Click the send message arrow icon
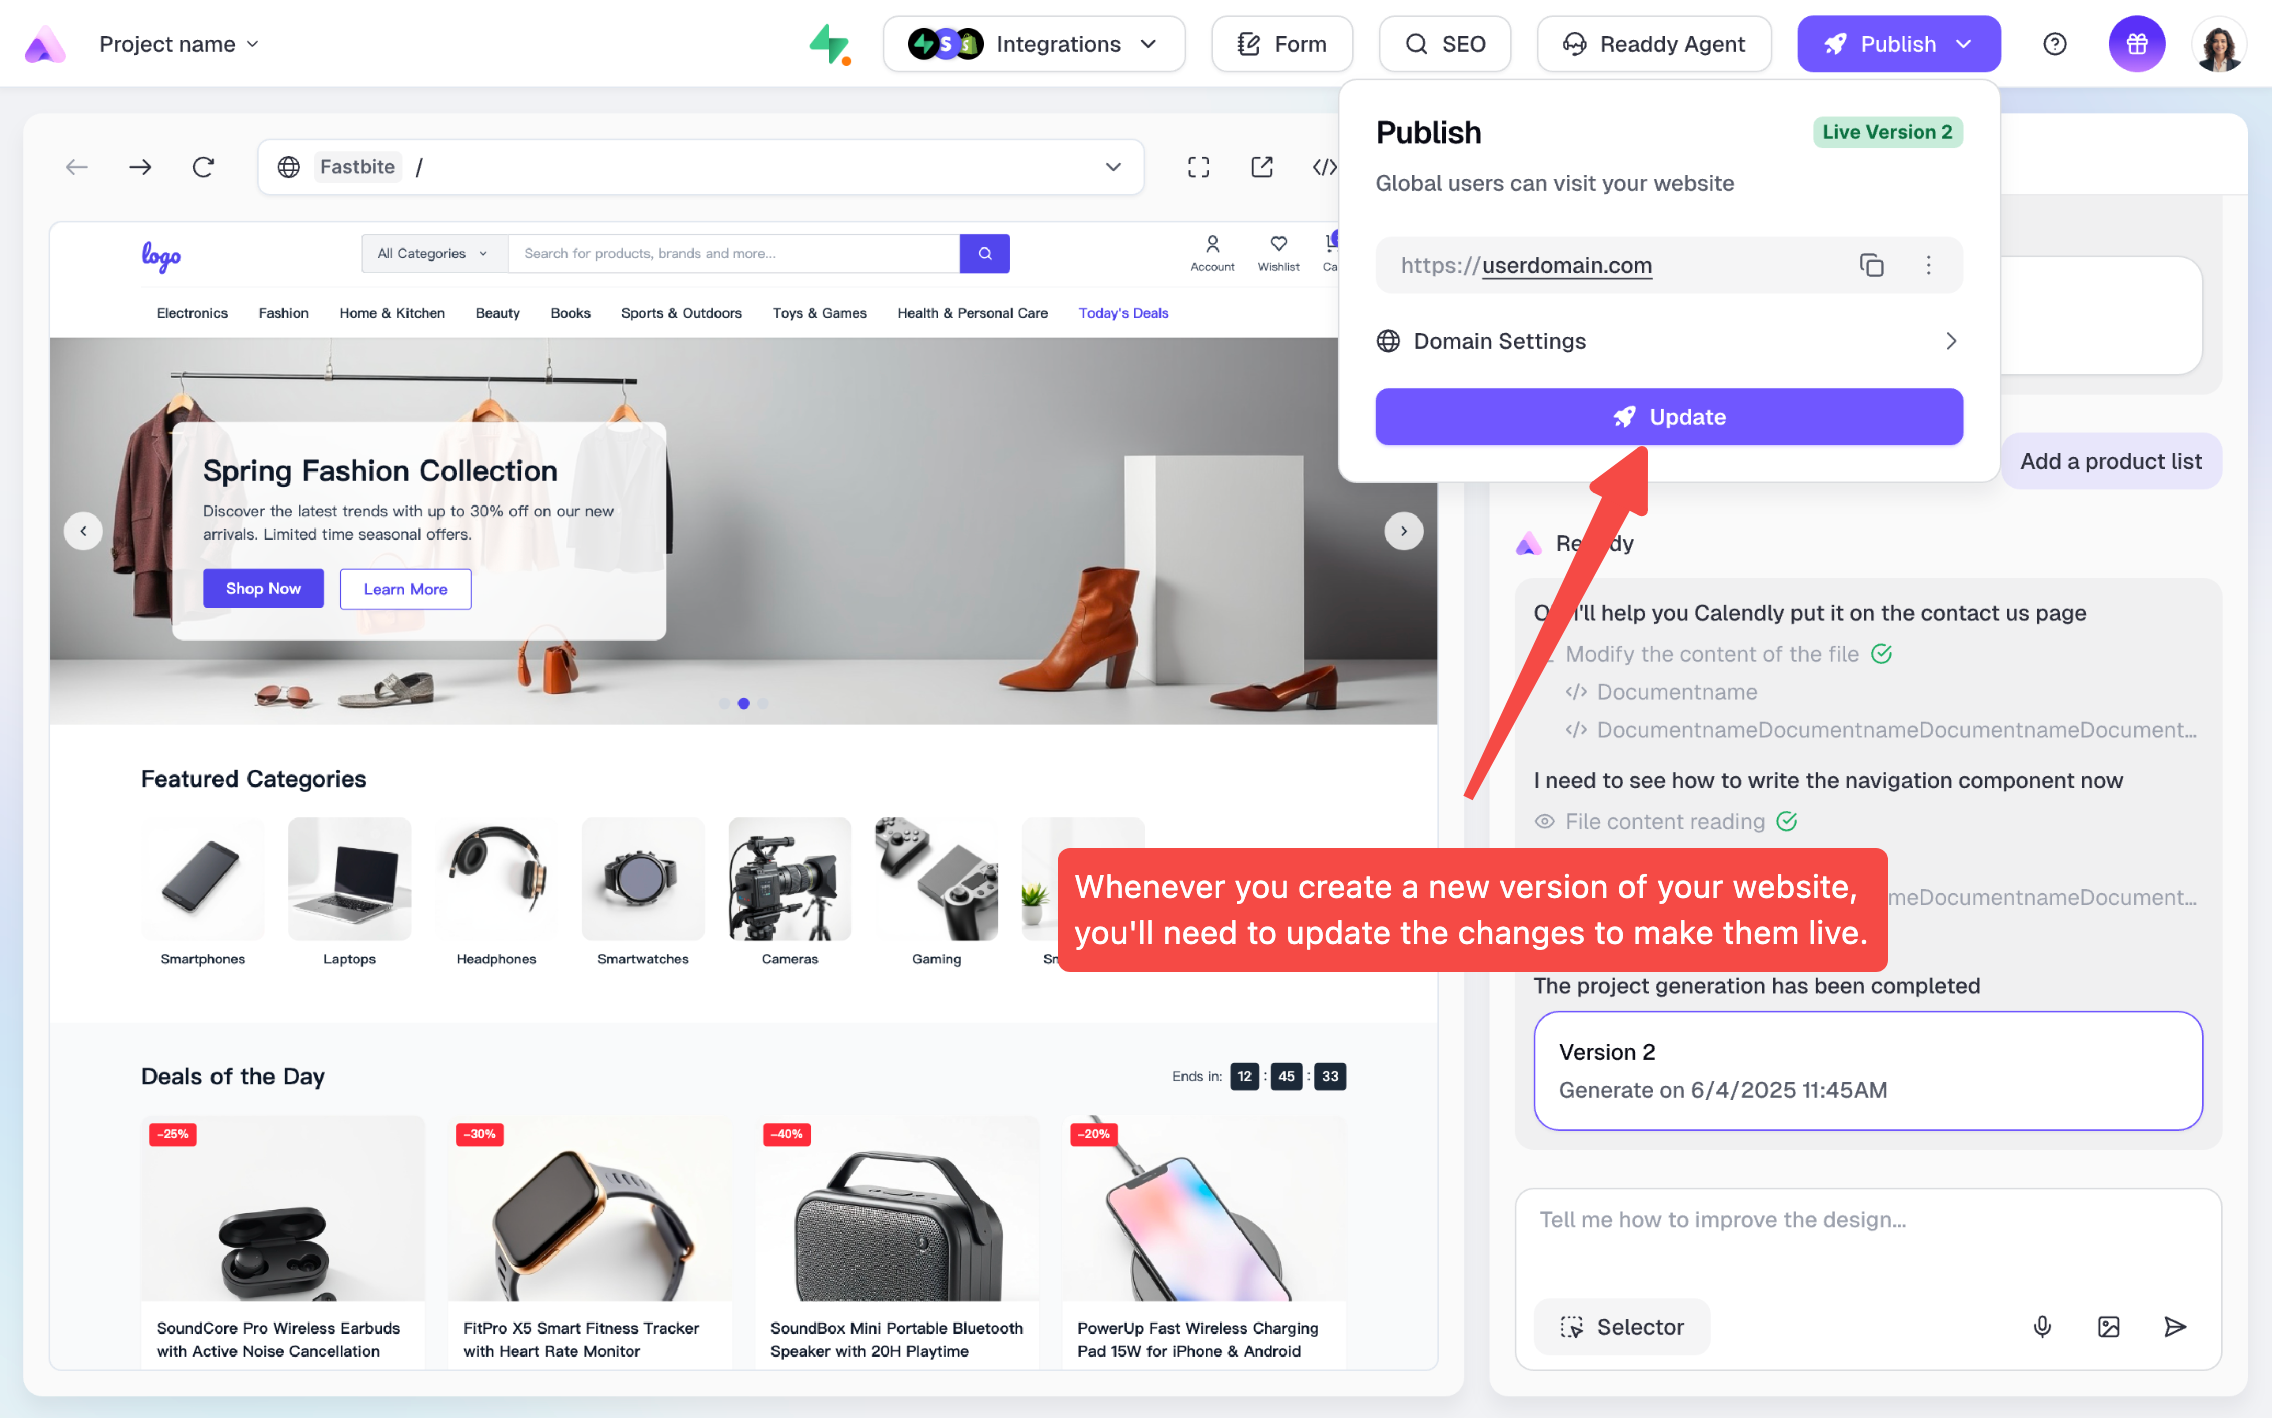Image resolution: width=2272 pixels, height=1418 pixels. pos(2174,1327)
